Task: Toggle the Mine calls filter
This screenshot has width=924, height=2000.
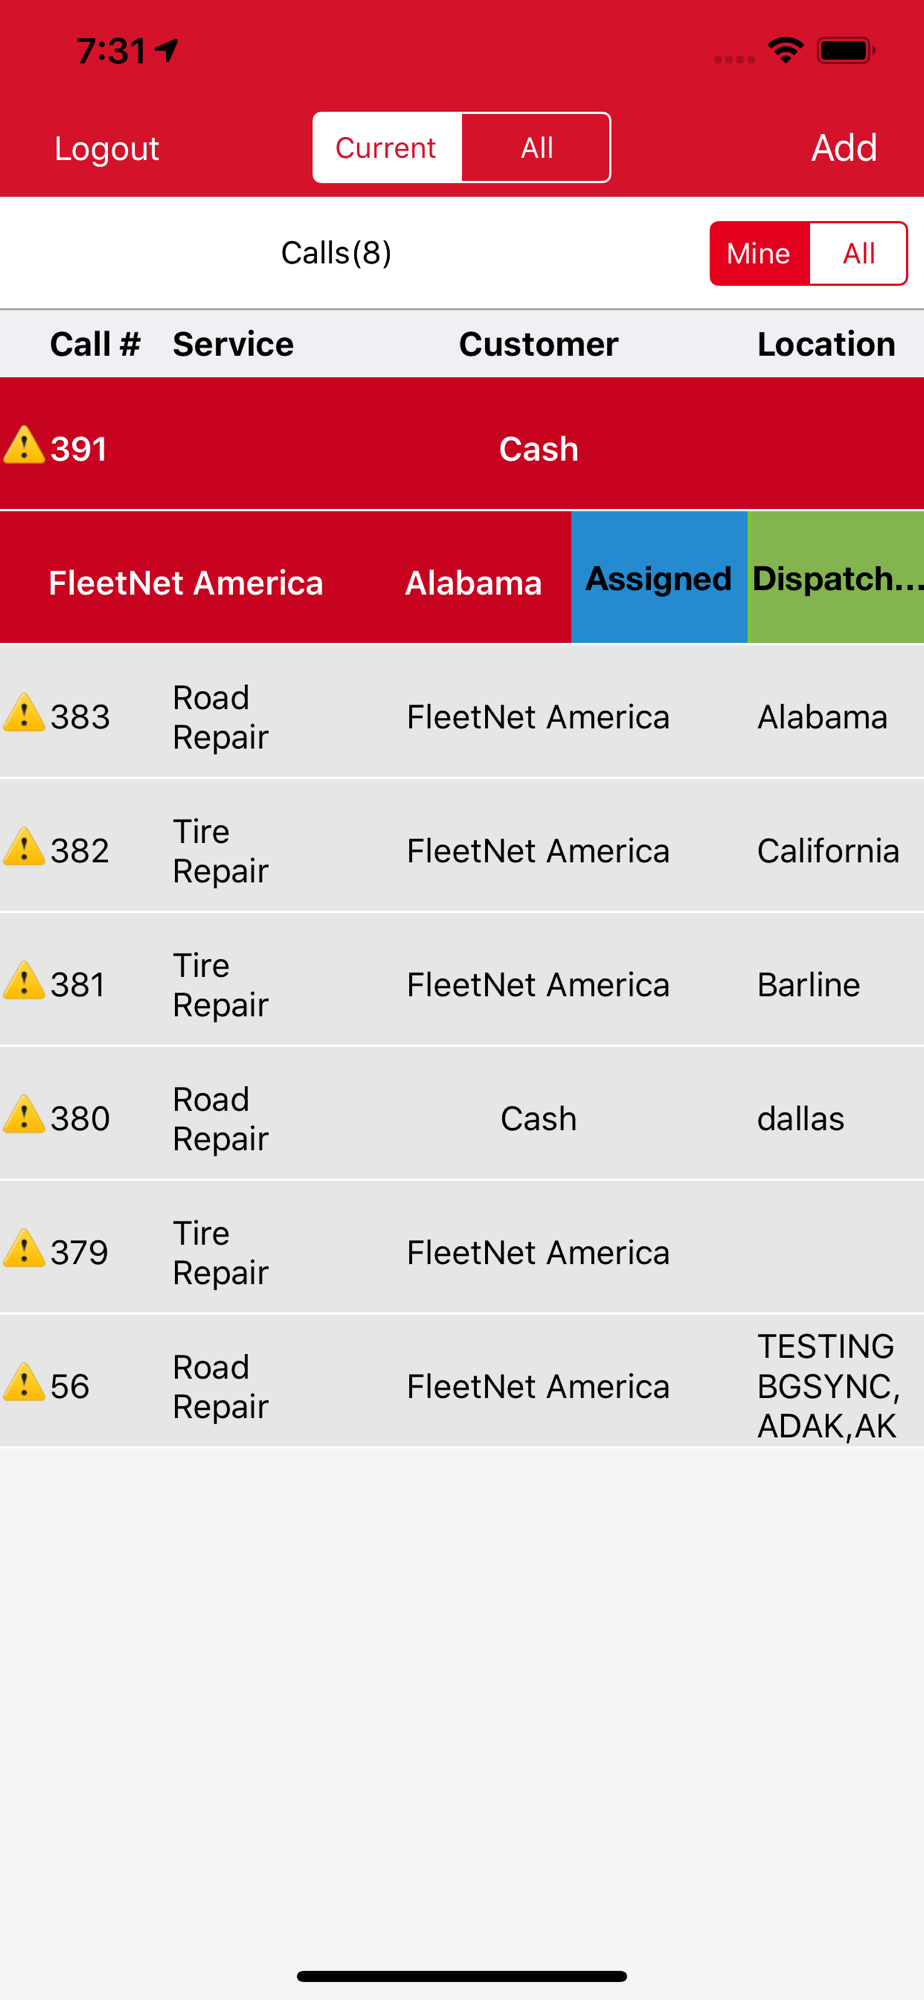Action: (759, 253)
